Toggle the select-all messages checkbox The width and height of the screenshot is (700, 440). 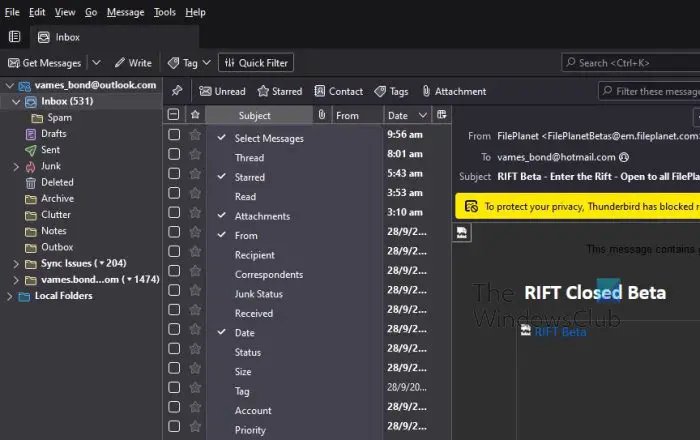click(x=174, y=115)
